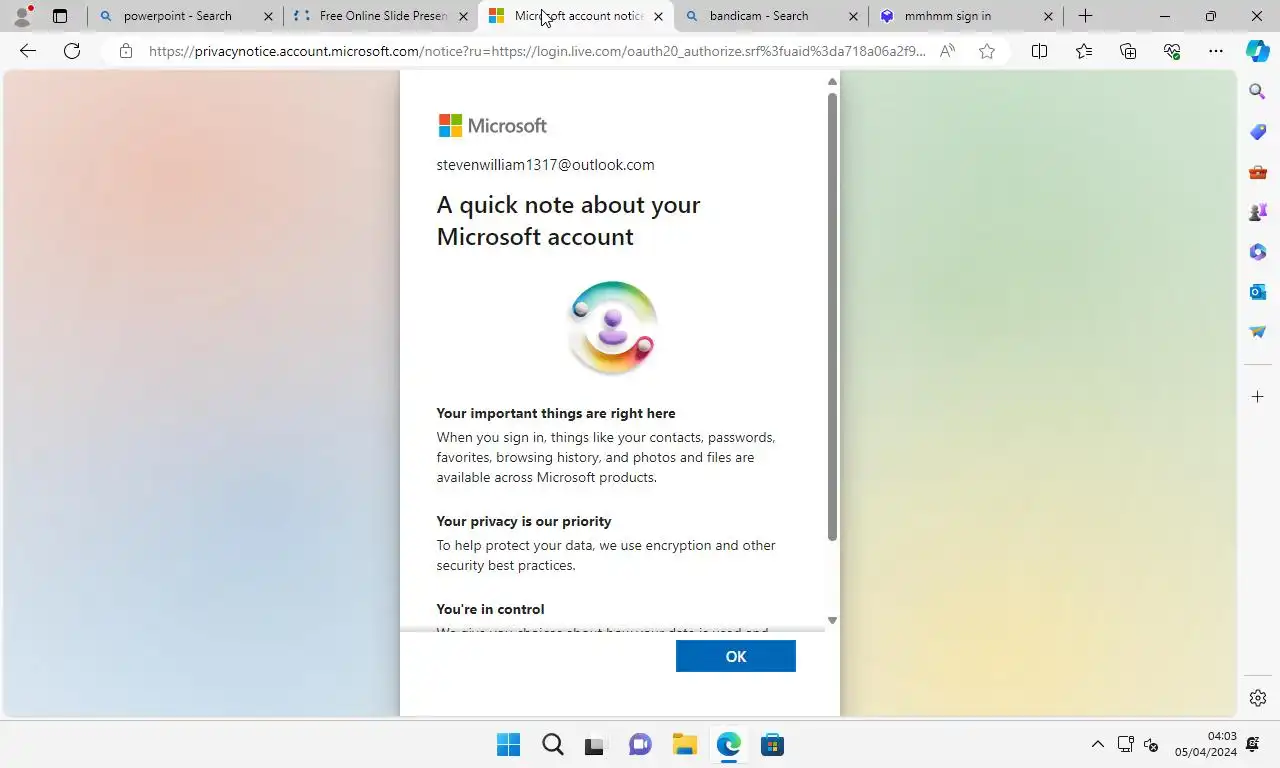Open the Favorites list icon
1280x768 pixels.
click(1084, 51)
